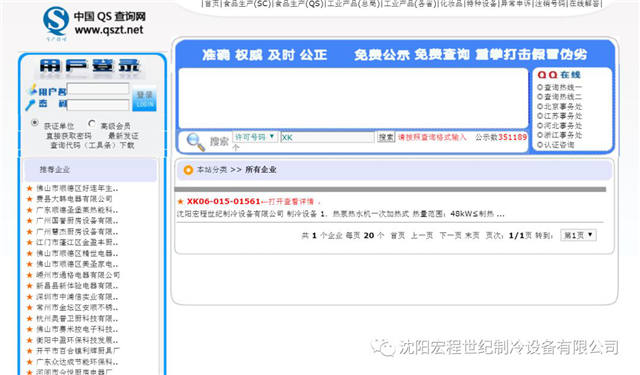This screenshot has width=640, height=375.
Task: Go to 上一页 in the pagination
Action: point(422,235)
